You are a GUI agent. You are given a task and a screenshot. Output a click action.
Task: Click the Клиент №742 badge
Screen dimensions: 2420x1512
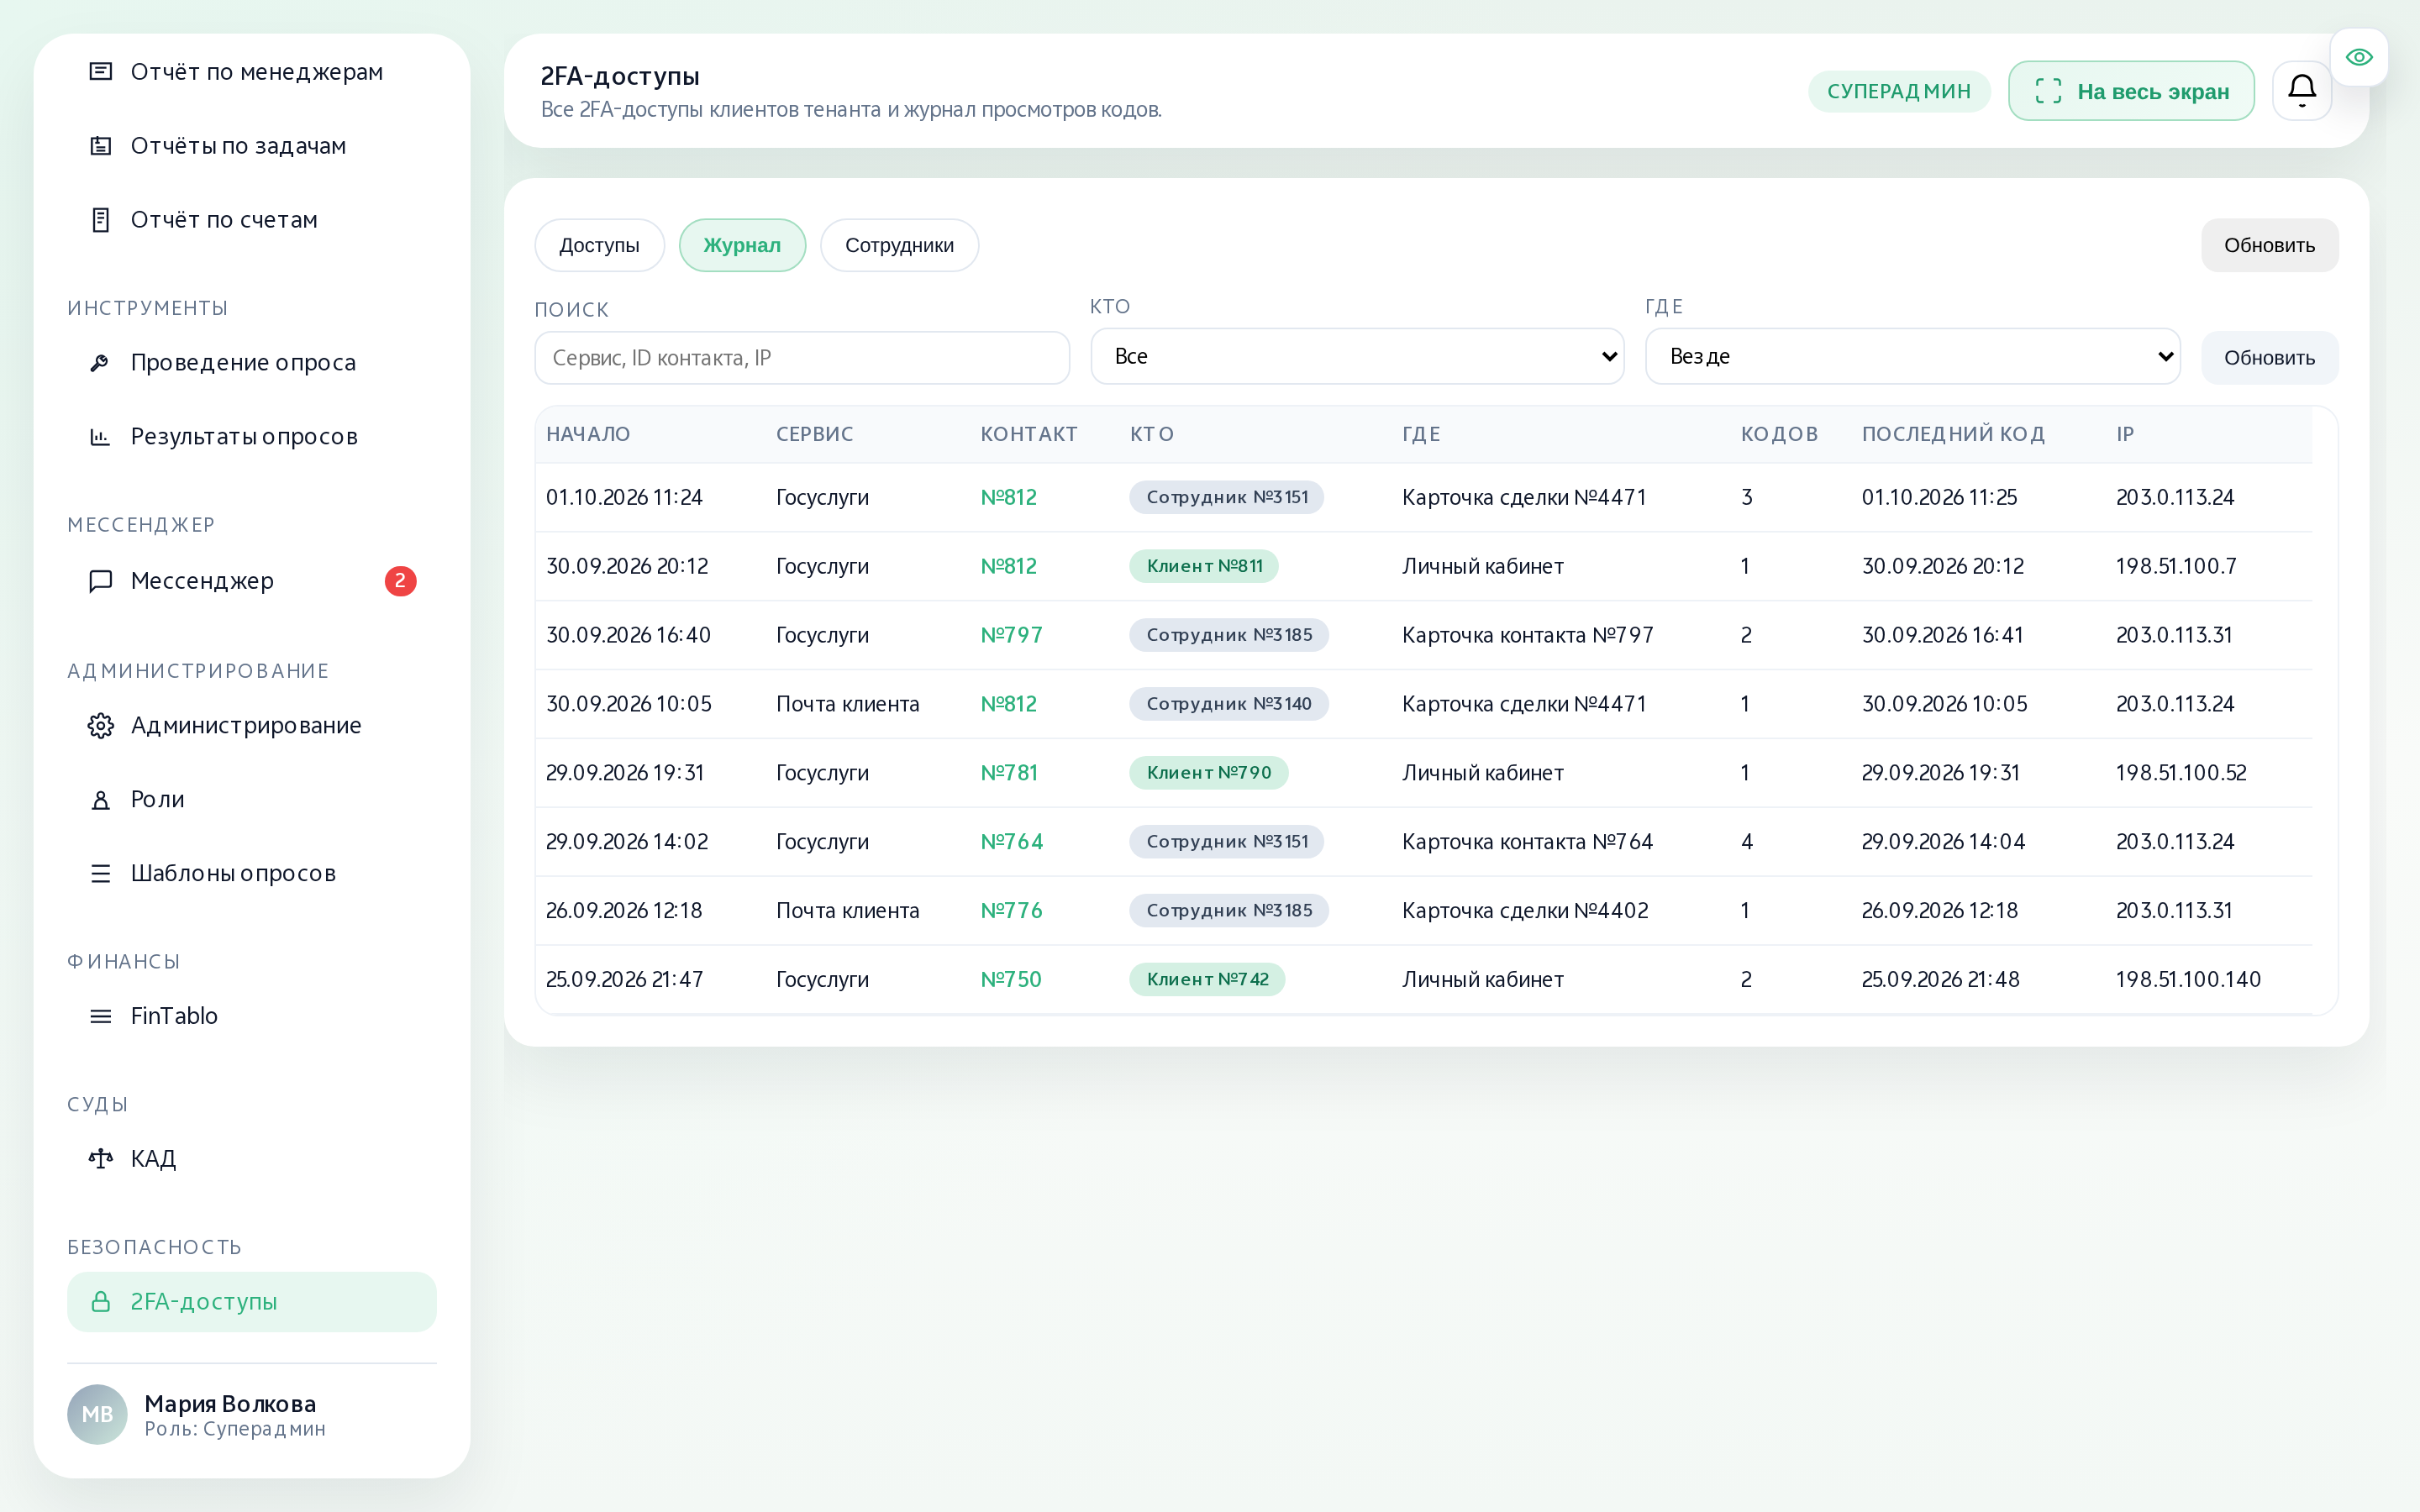click(x=1207, y=980)
